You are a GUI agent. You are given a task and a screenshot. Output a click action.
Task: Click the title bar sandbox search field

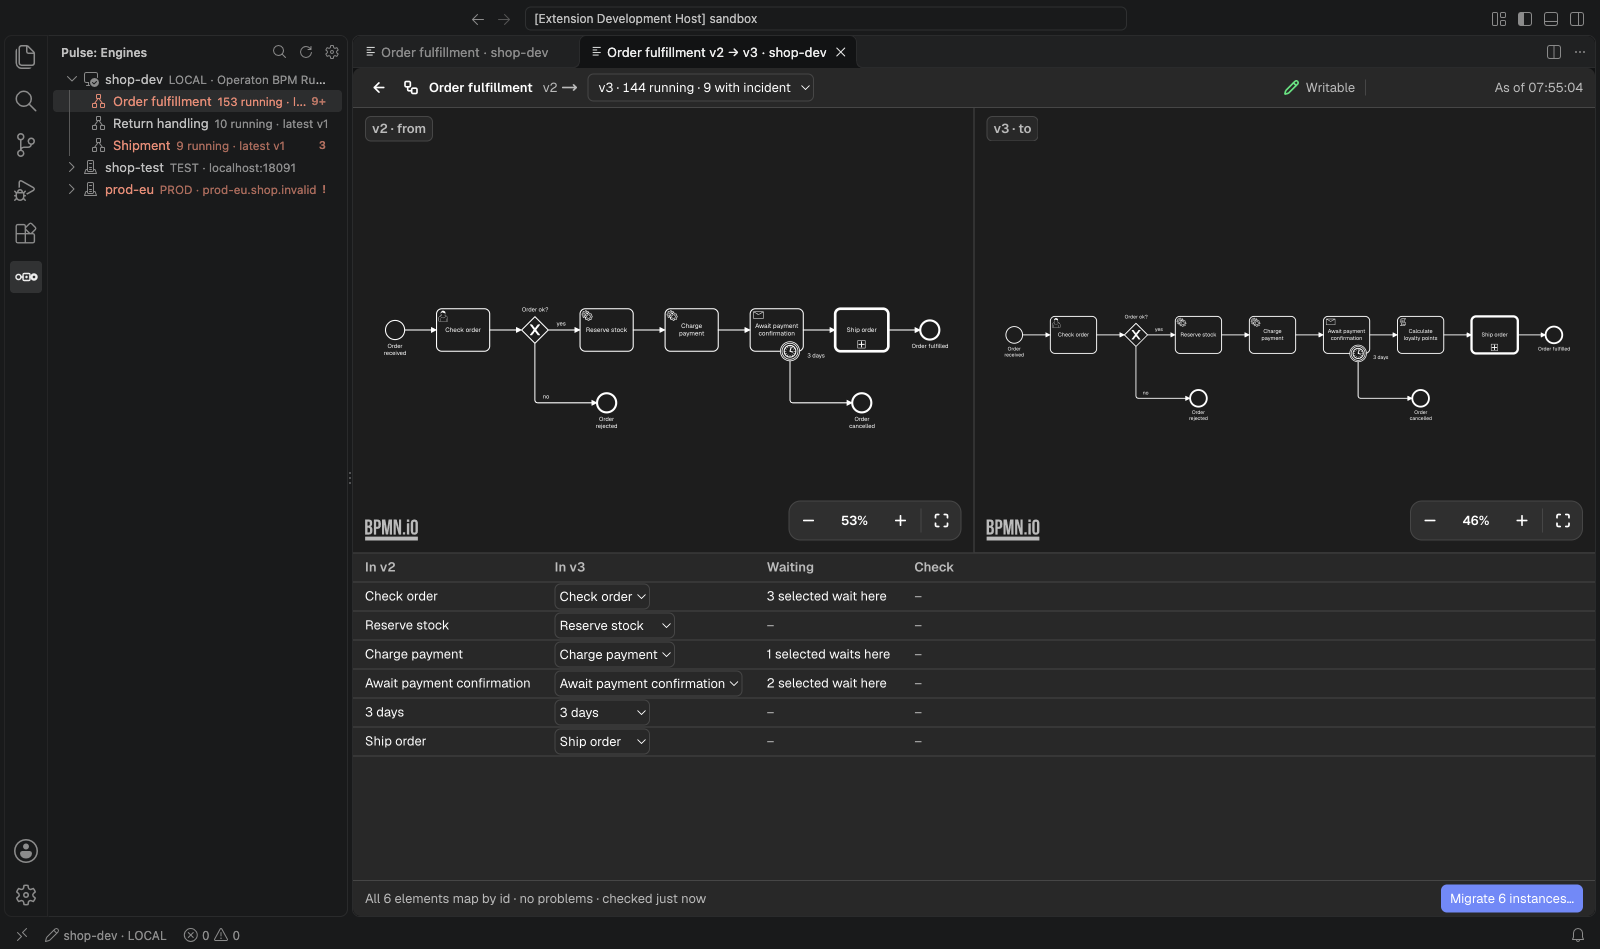click(826, 19)
